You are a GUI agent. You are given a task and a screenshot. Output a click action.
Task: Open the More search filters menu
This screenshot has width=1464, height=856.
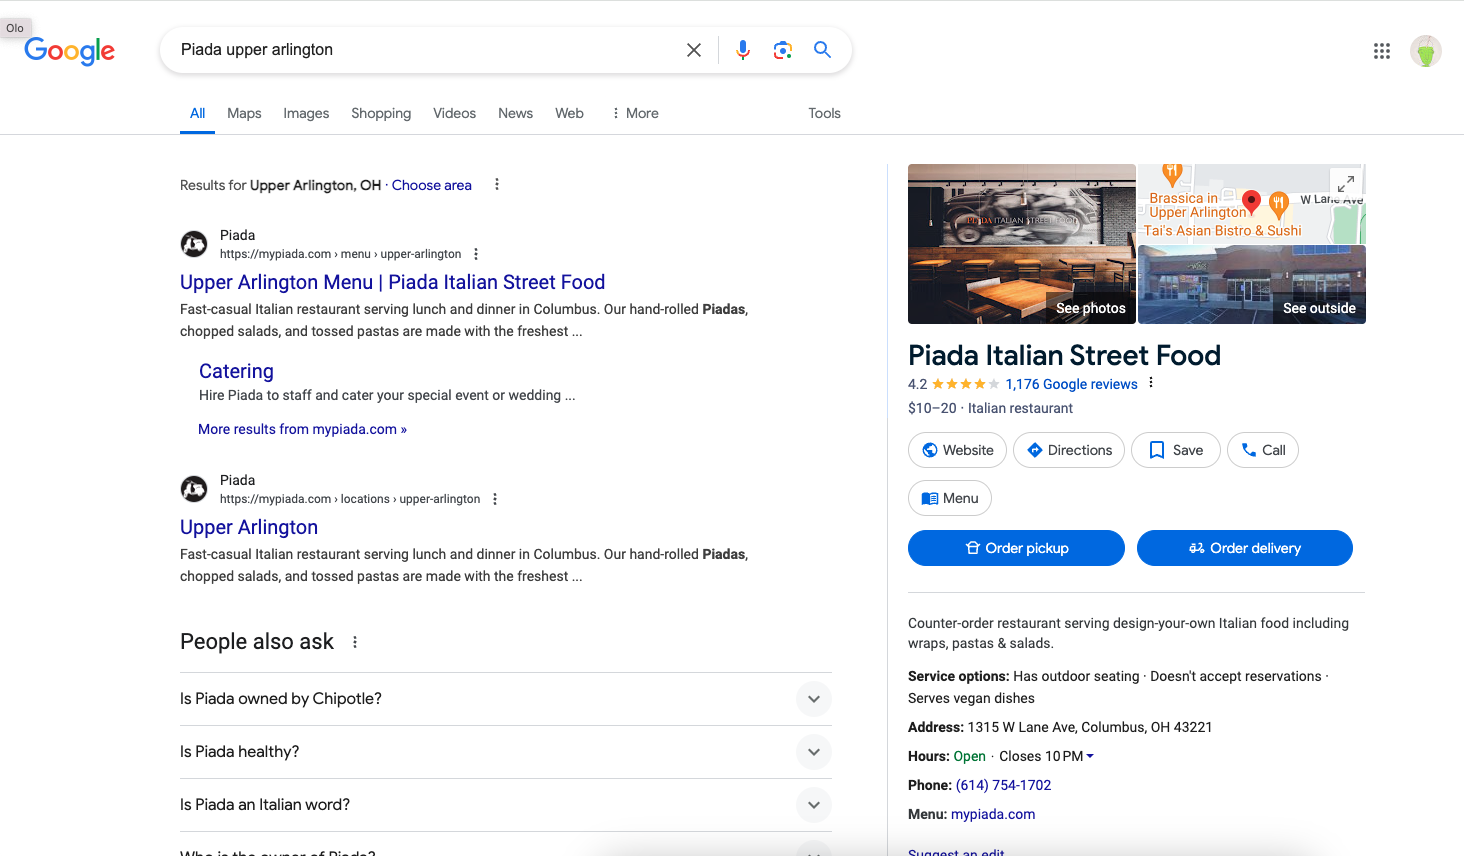(635, 113)
